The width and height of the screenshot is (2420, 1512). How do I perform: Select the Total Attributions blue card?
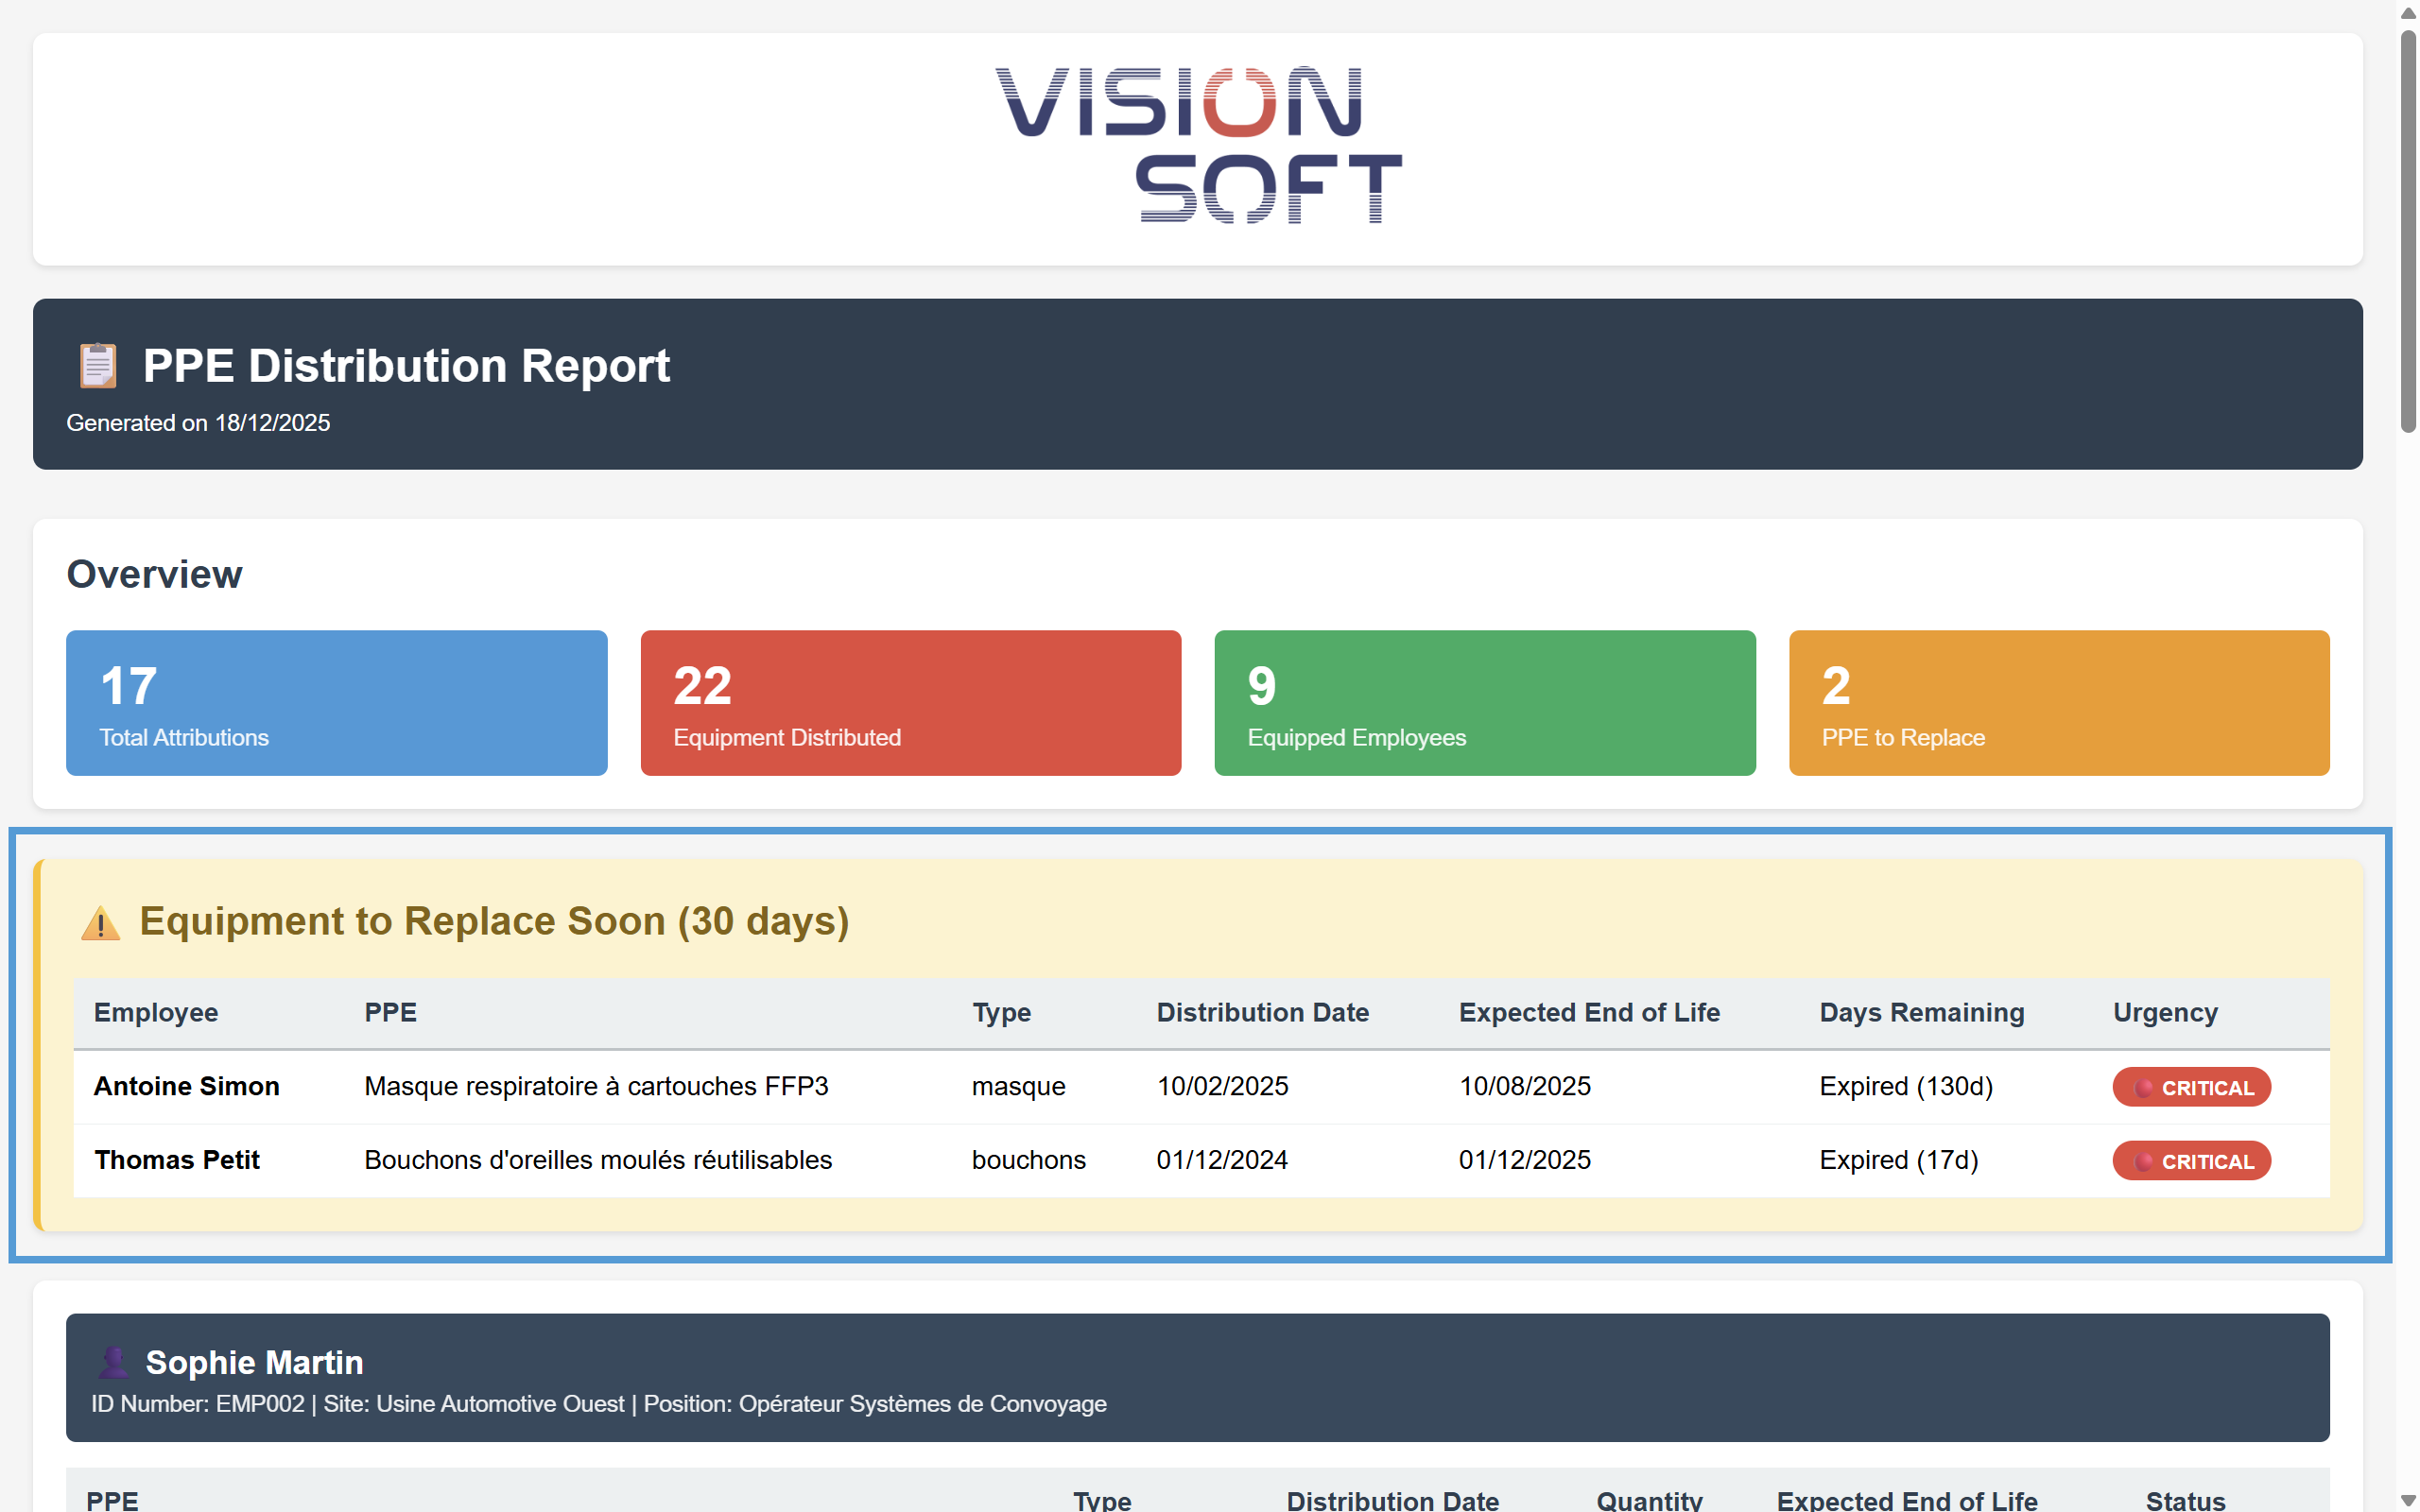pyautogui.click(x=336, y=702)
